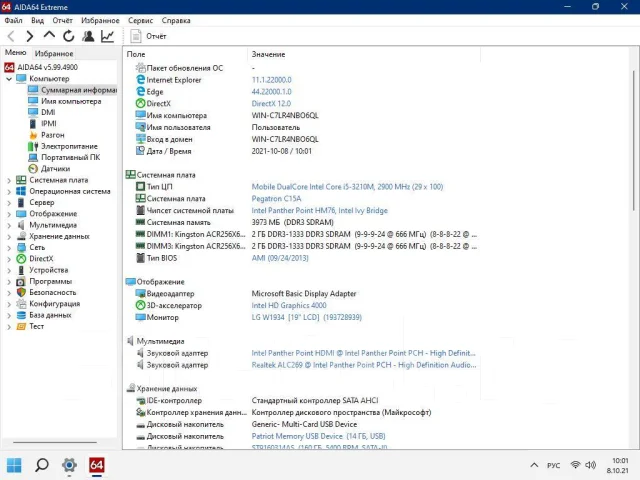Screen dimensions: 640x480
Task: Click the volume speaker tray icon
Action: [x=590, y=465]
